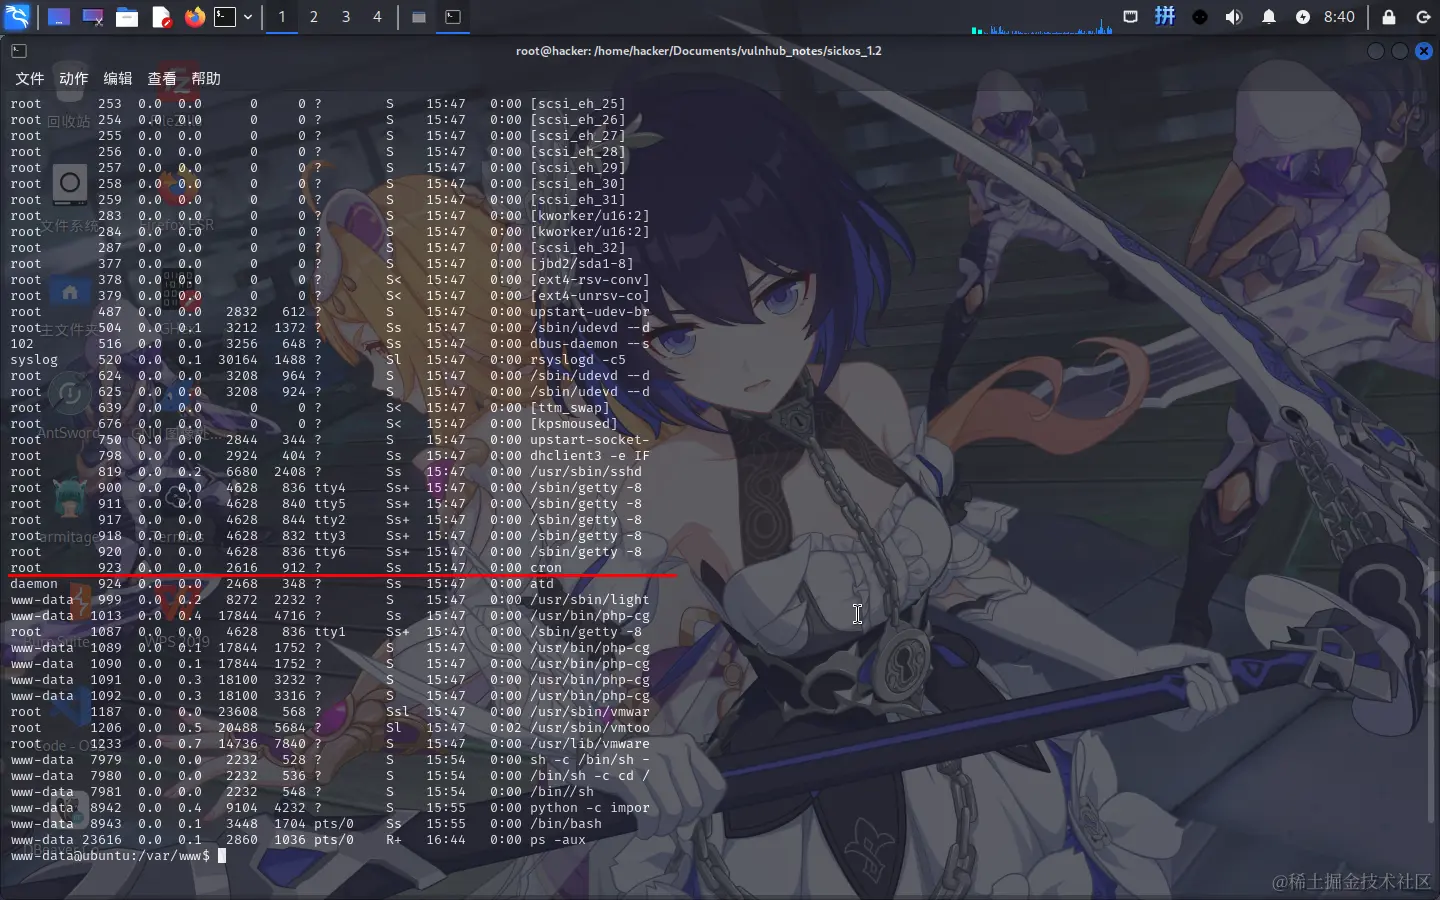Screen dimensions: 1440x900
Task: Click the terminal window title text
Action: 699,50
